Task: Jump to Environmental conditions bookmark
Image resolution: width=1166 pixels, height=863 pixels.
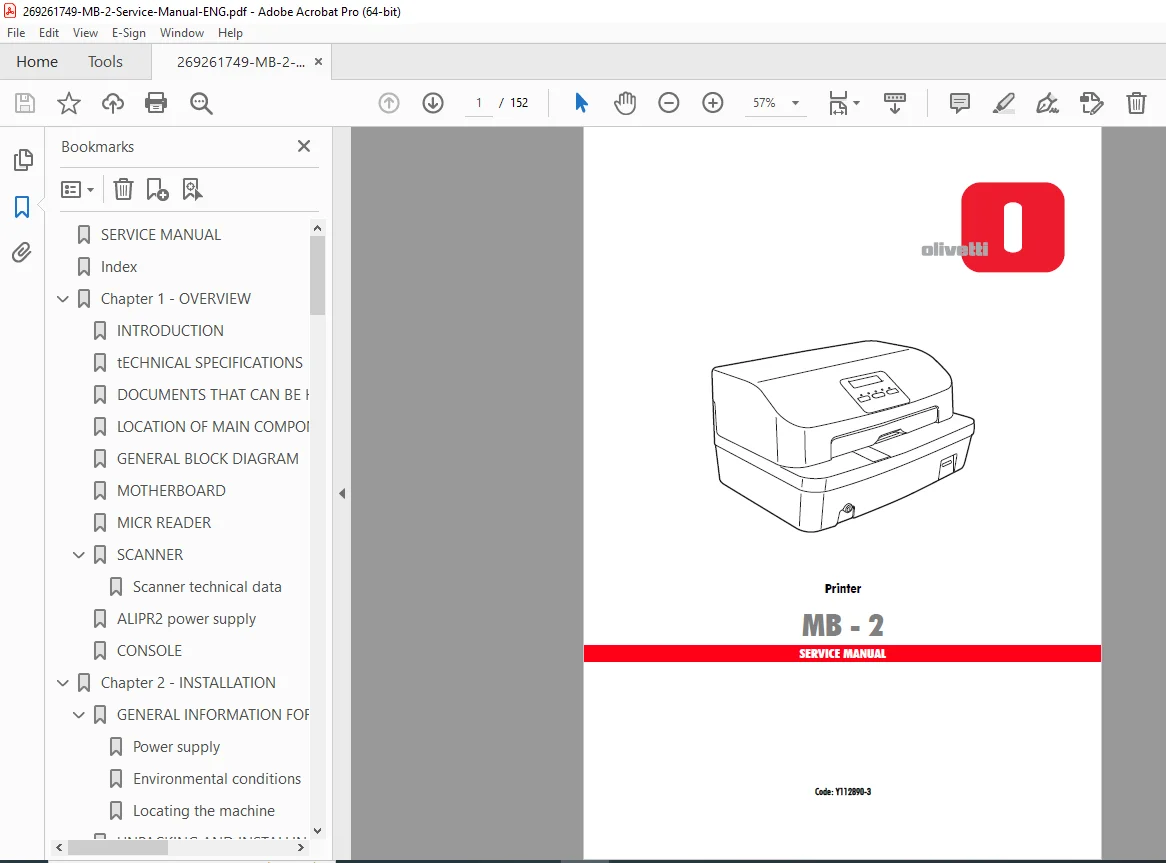Action: 217,779
